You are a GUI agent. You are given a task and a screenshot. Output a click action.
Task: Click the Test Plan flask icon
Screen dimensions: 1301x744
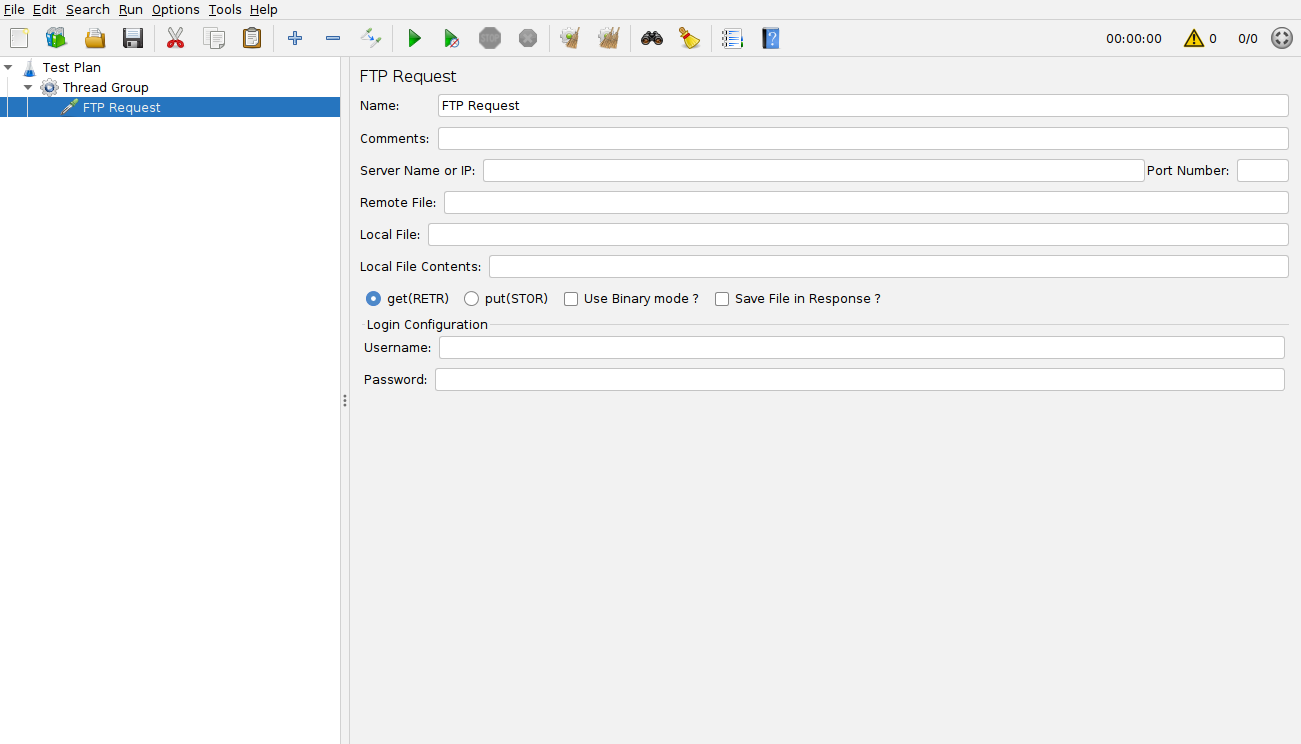29,68
